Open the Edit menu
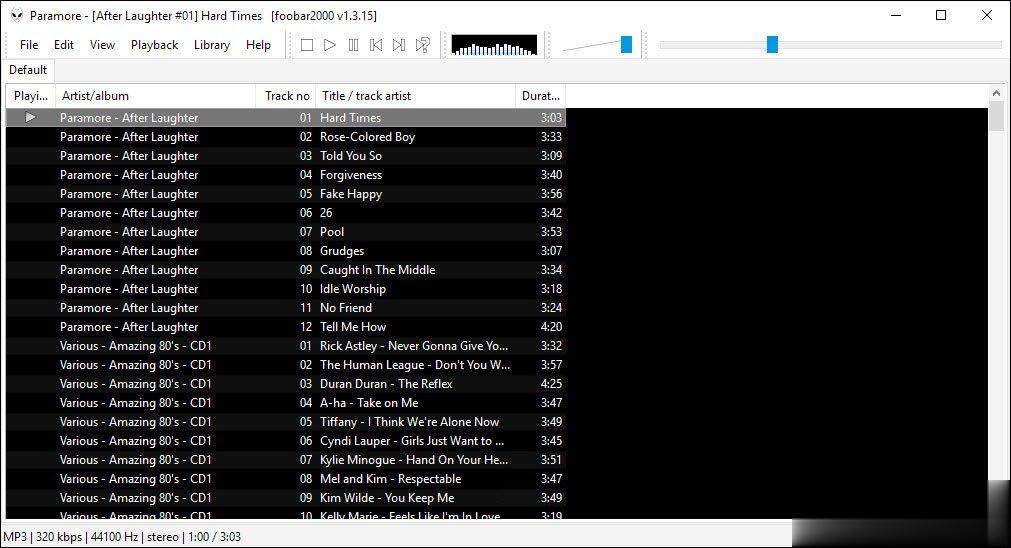Screen dimensions: 1011x548 [64, 45]
